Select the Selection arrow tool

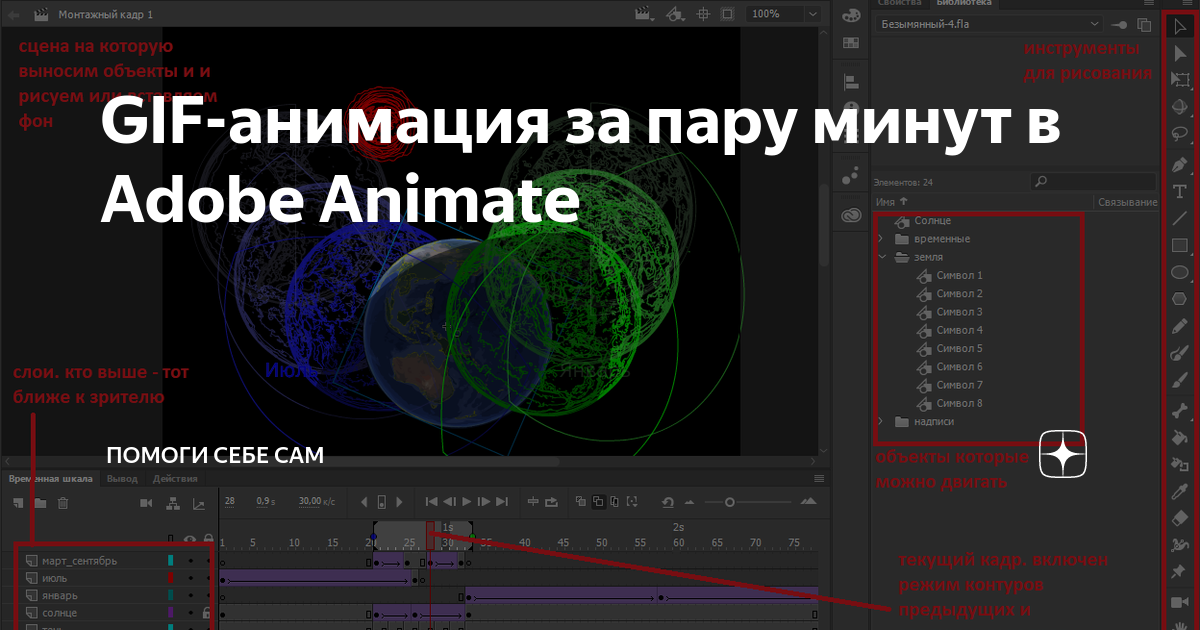[x=1179, y=26]
